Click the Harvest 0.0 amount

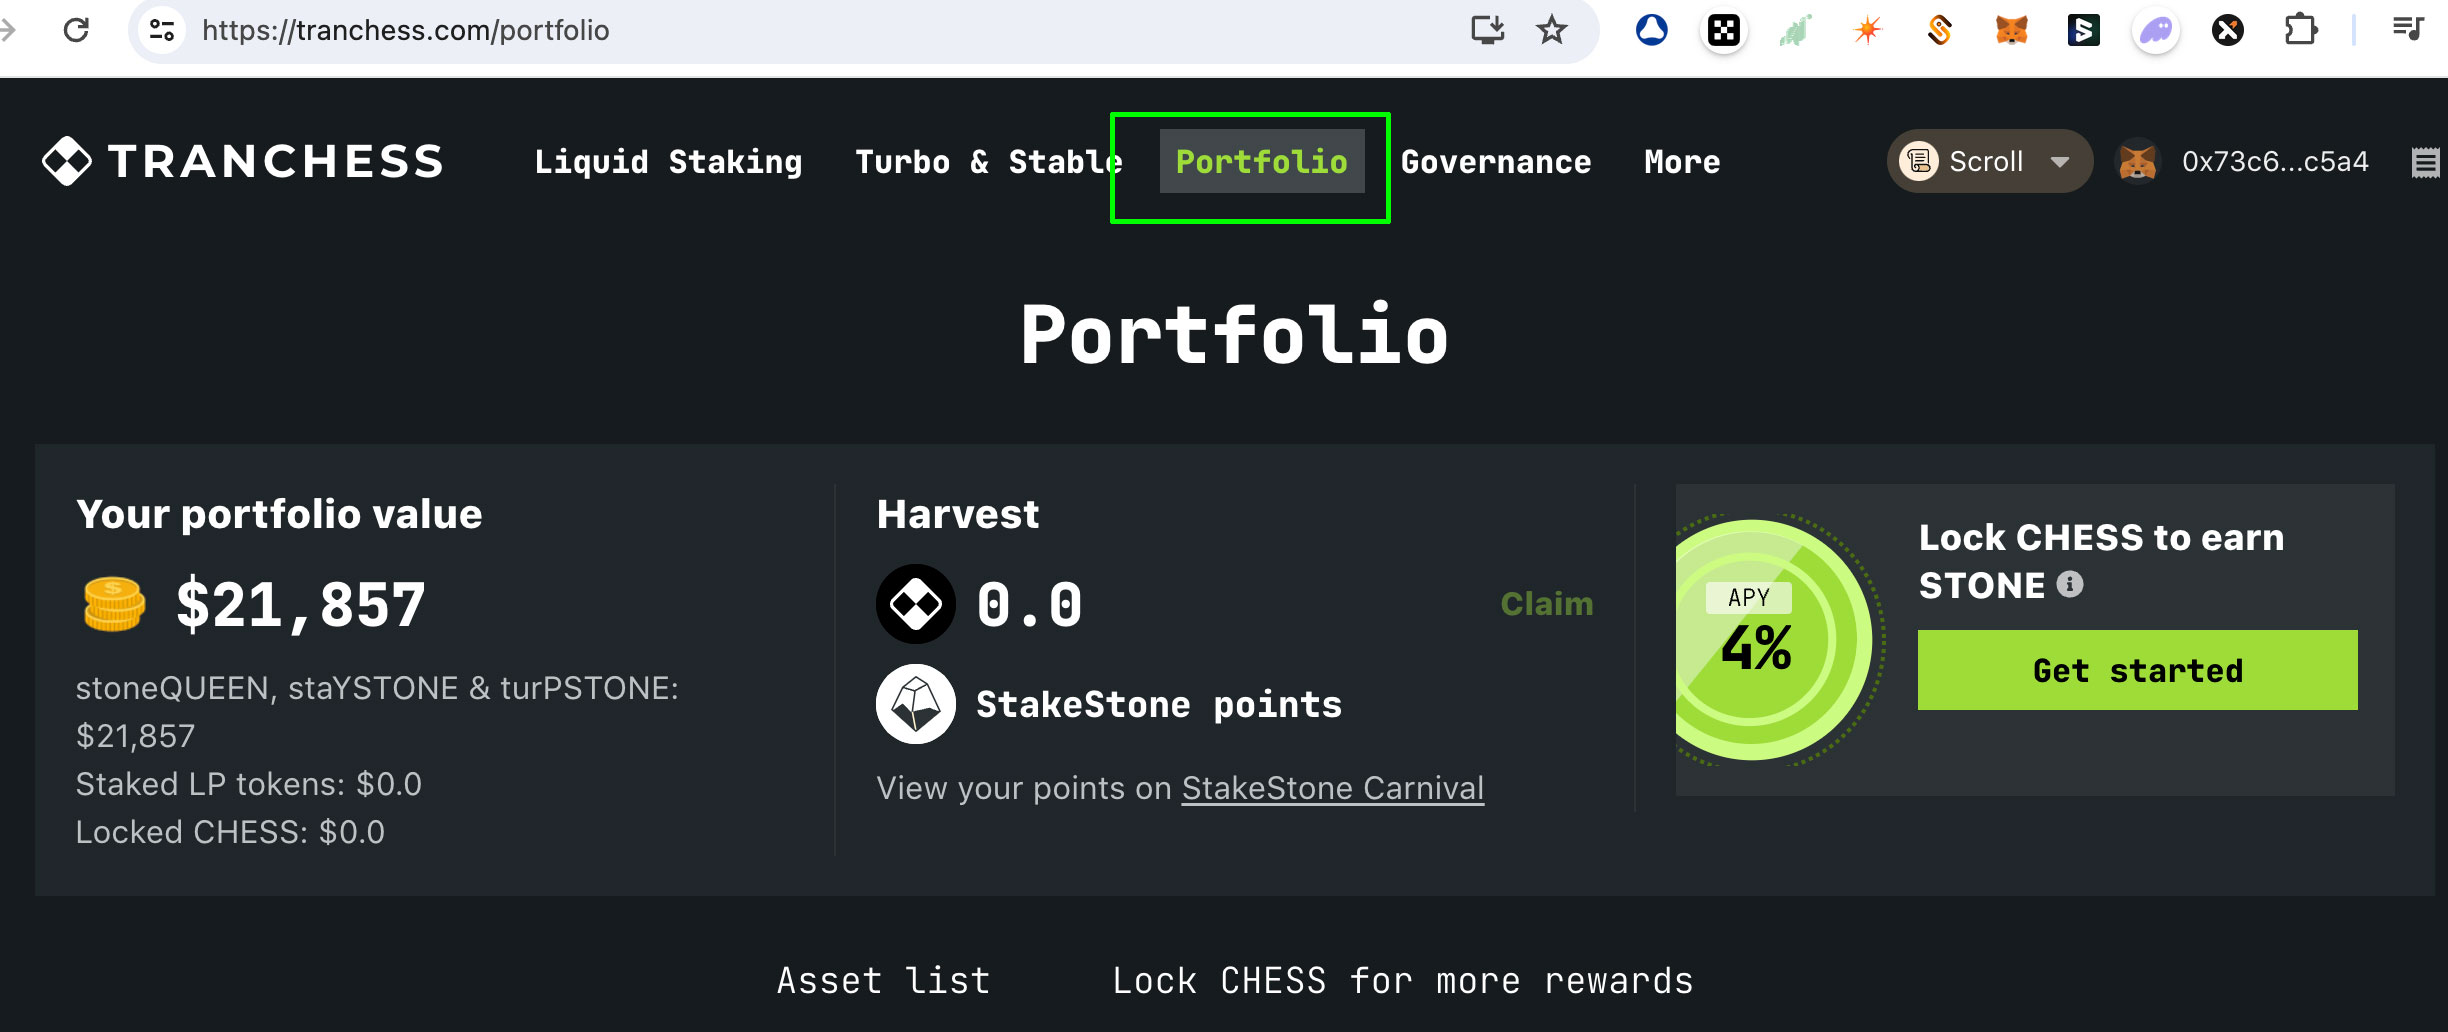1030,605
